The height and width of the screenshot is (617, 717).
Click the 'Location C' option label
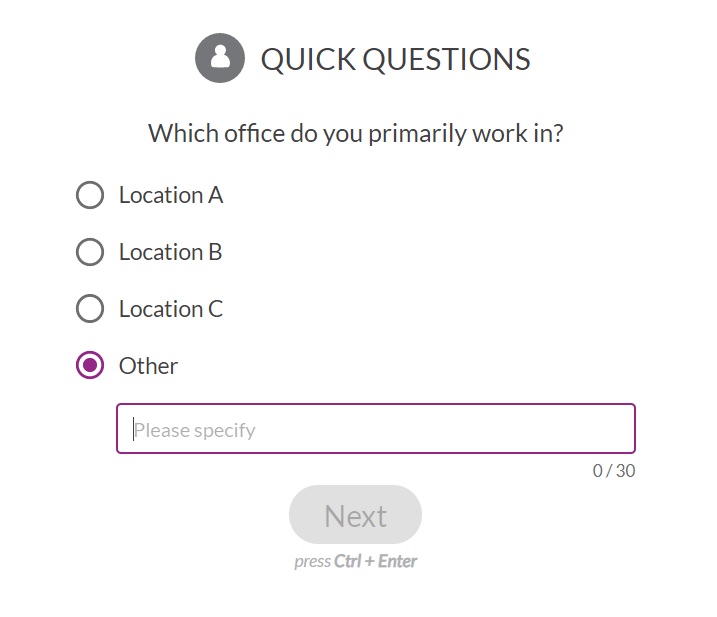(x=171, y=309)
